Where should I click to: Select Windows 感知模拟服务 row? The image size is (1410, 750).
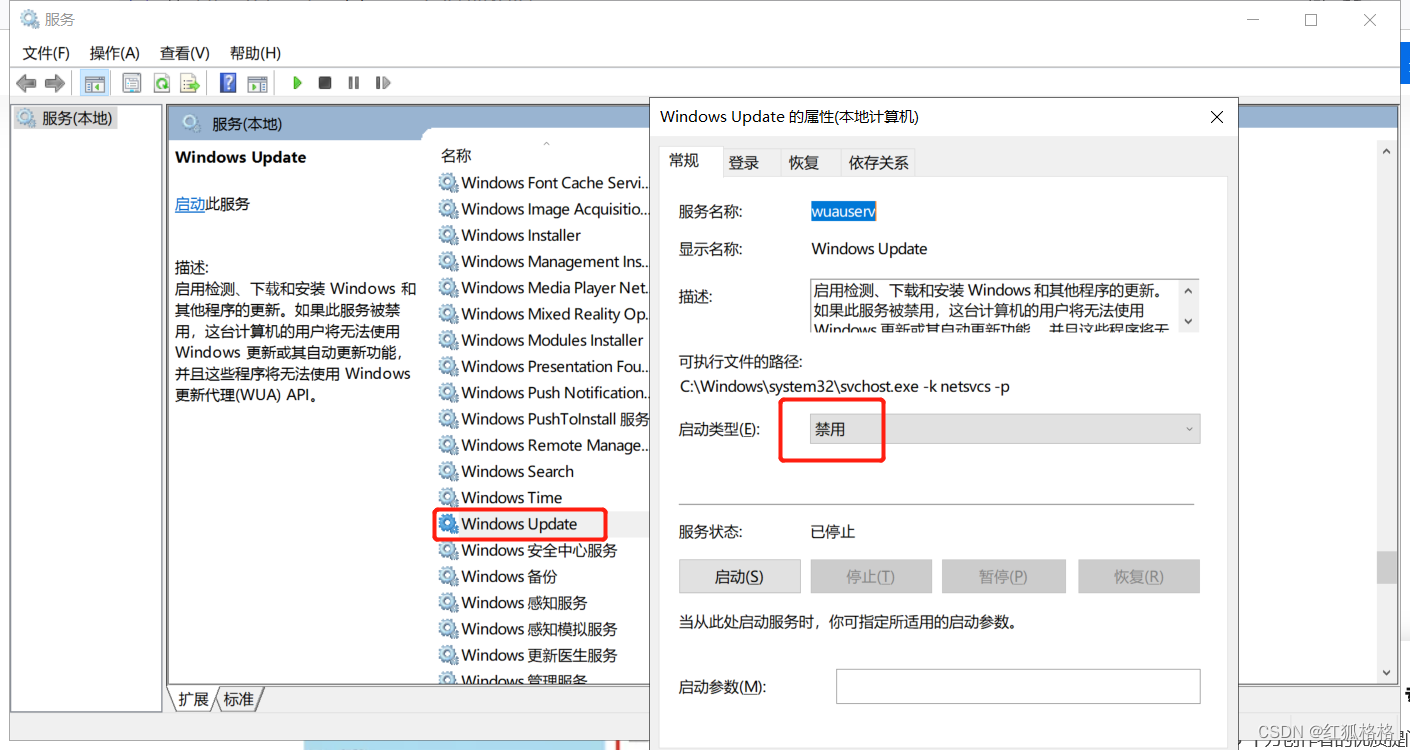tap(543, 629)
